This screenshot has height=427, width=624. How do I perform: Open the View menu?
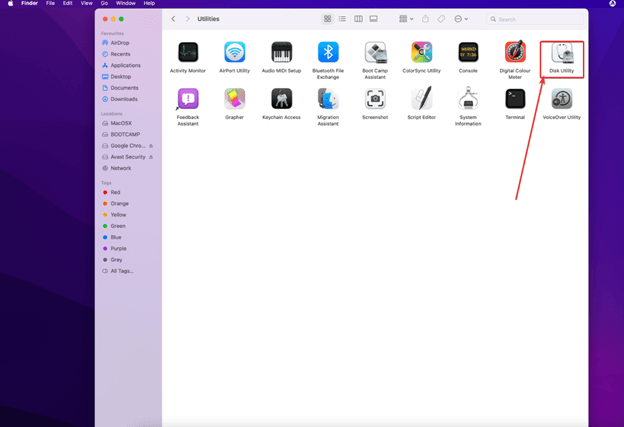(x=86, y=3)
